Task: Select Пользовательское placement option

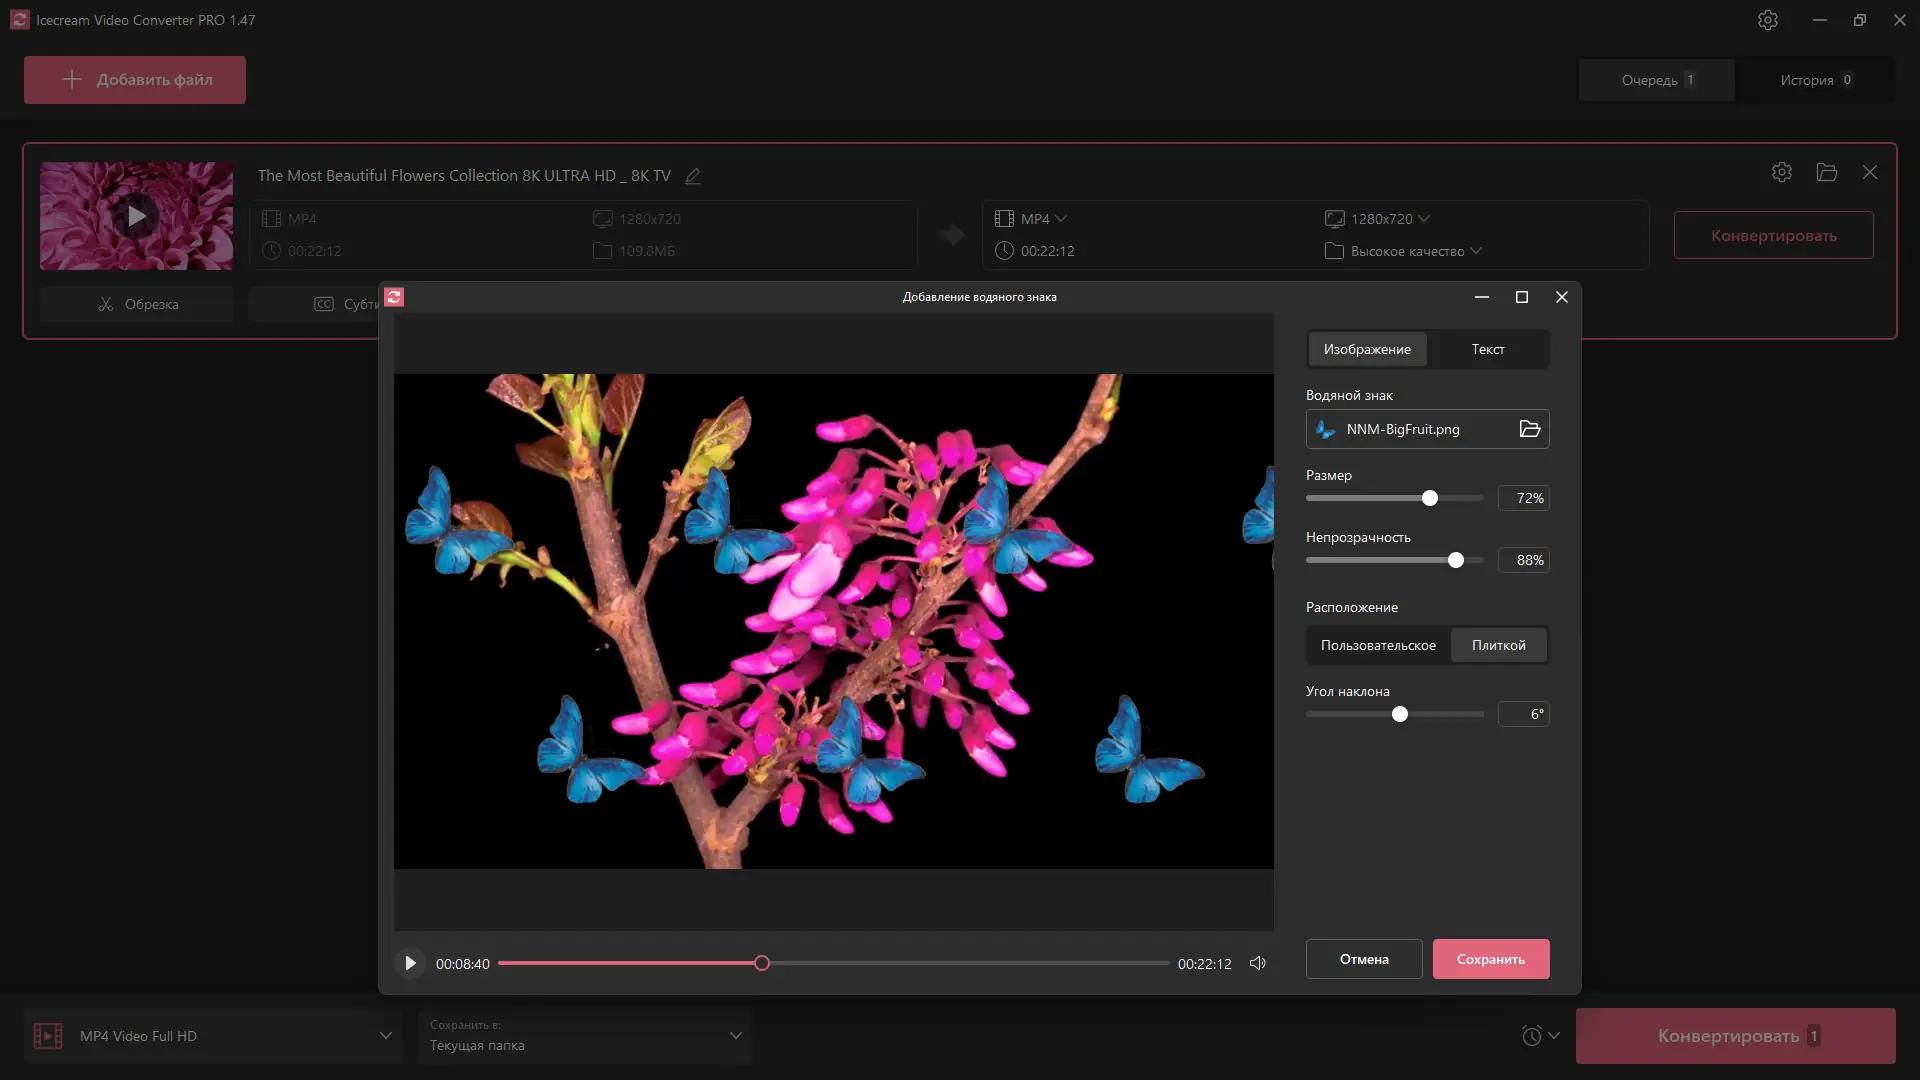Action: (1377, 645)
